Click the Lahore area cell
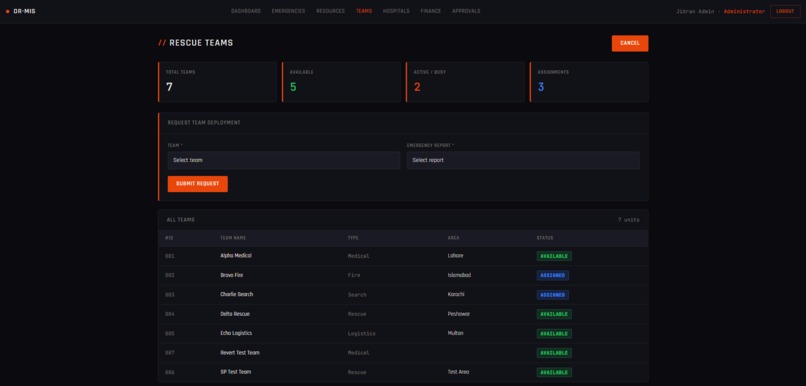Viewport: 806px width, 386px height. [455, 255]
